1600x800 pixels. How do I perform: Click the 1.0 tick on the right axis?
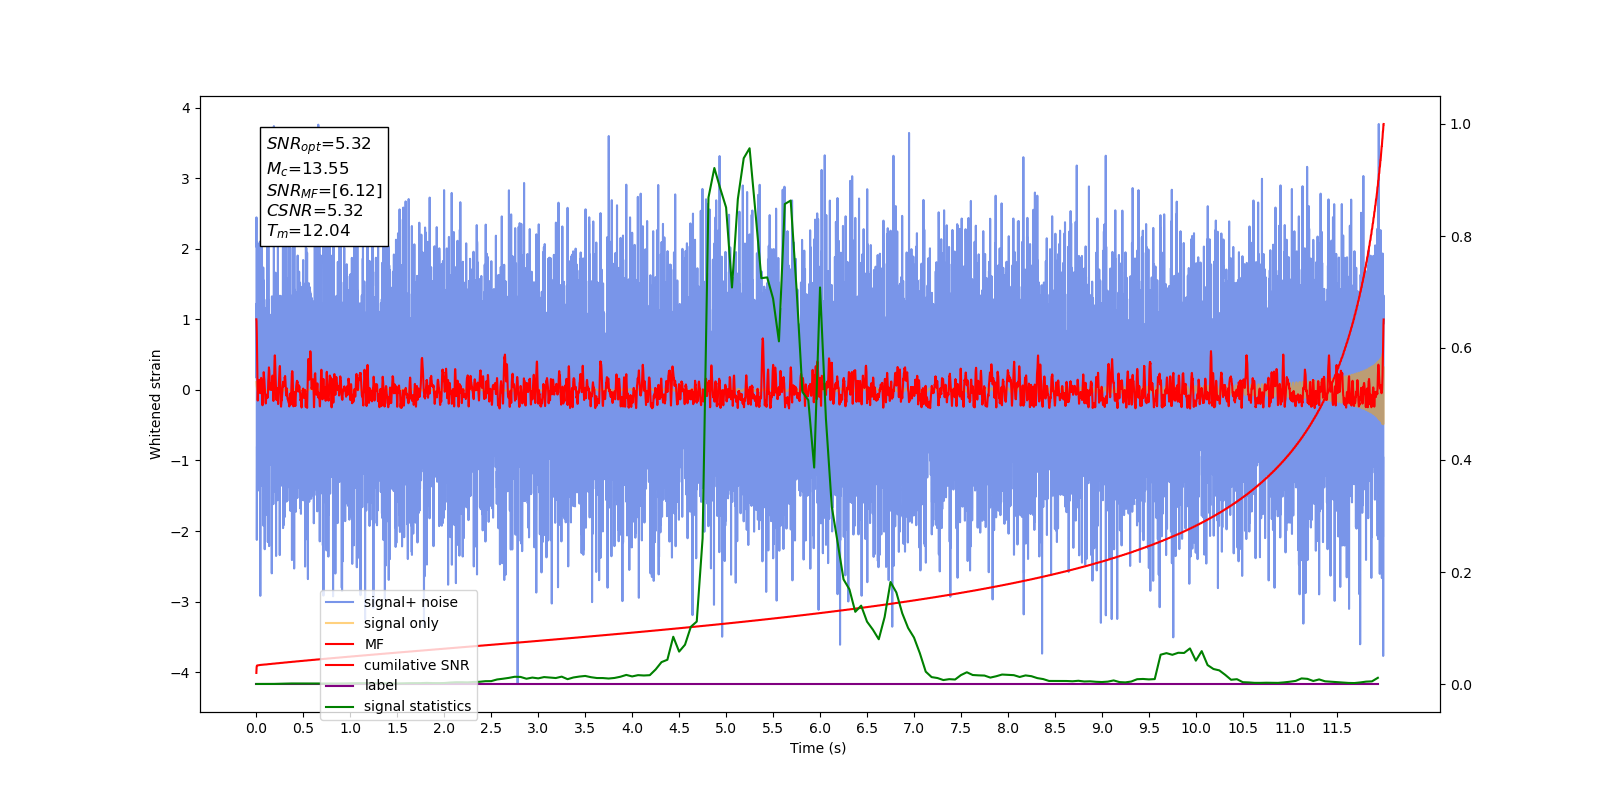coord(1461,124)
